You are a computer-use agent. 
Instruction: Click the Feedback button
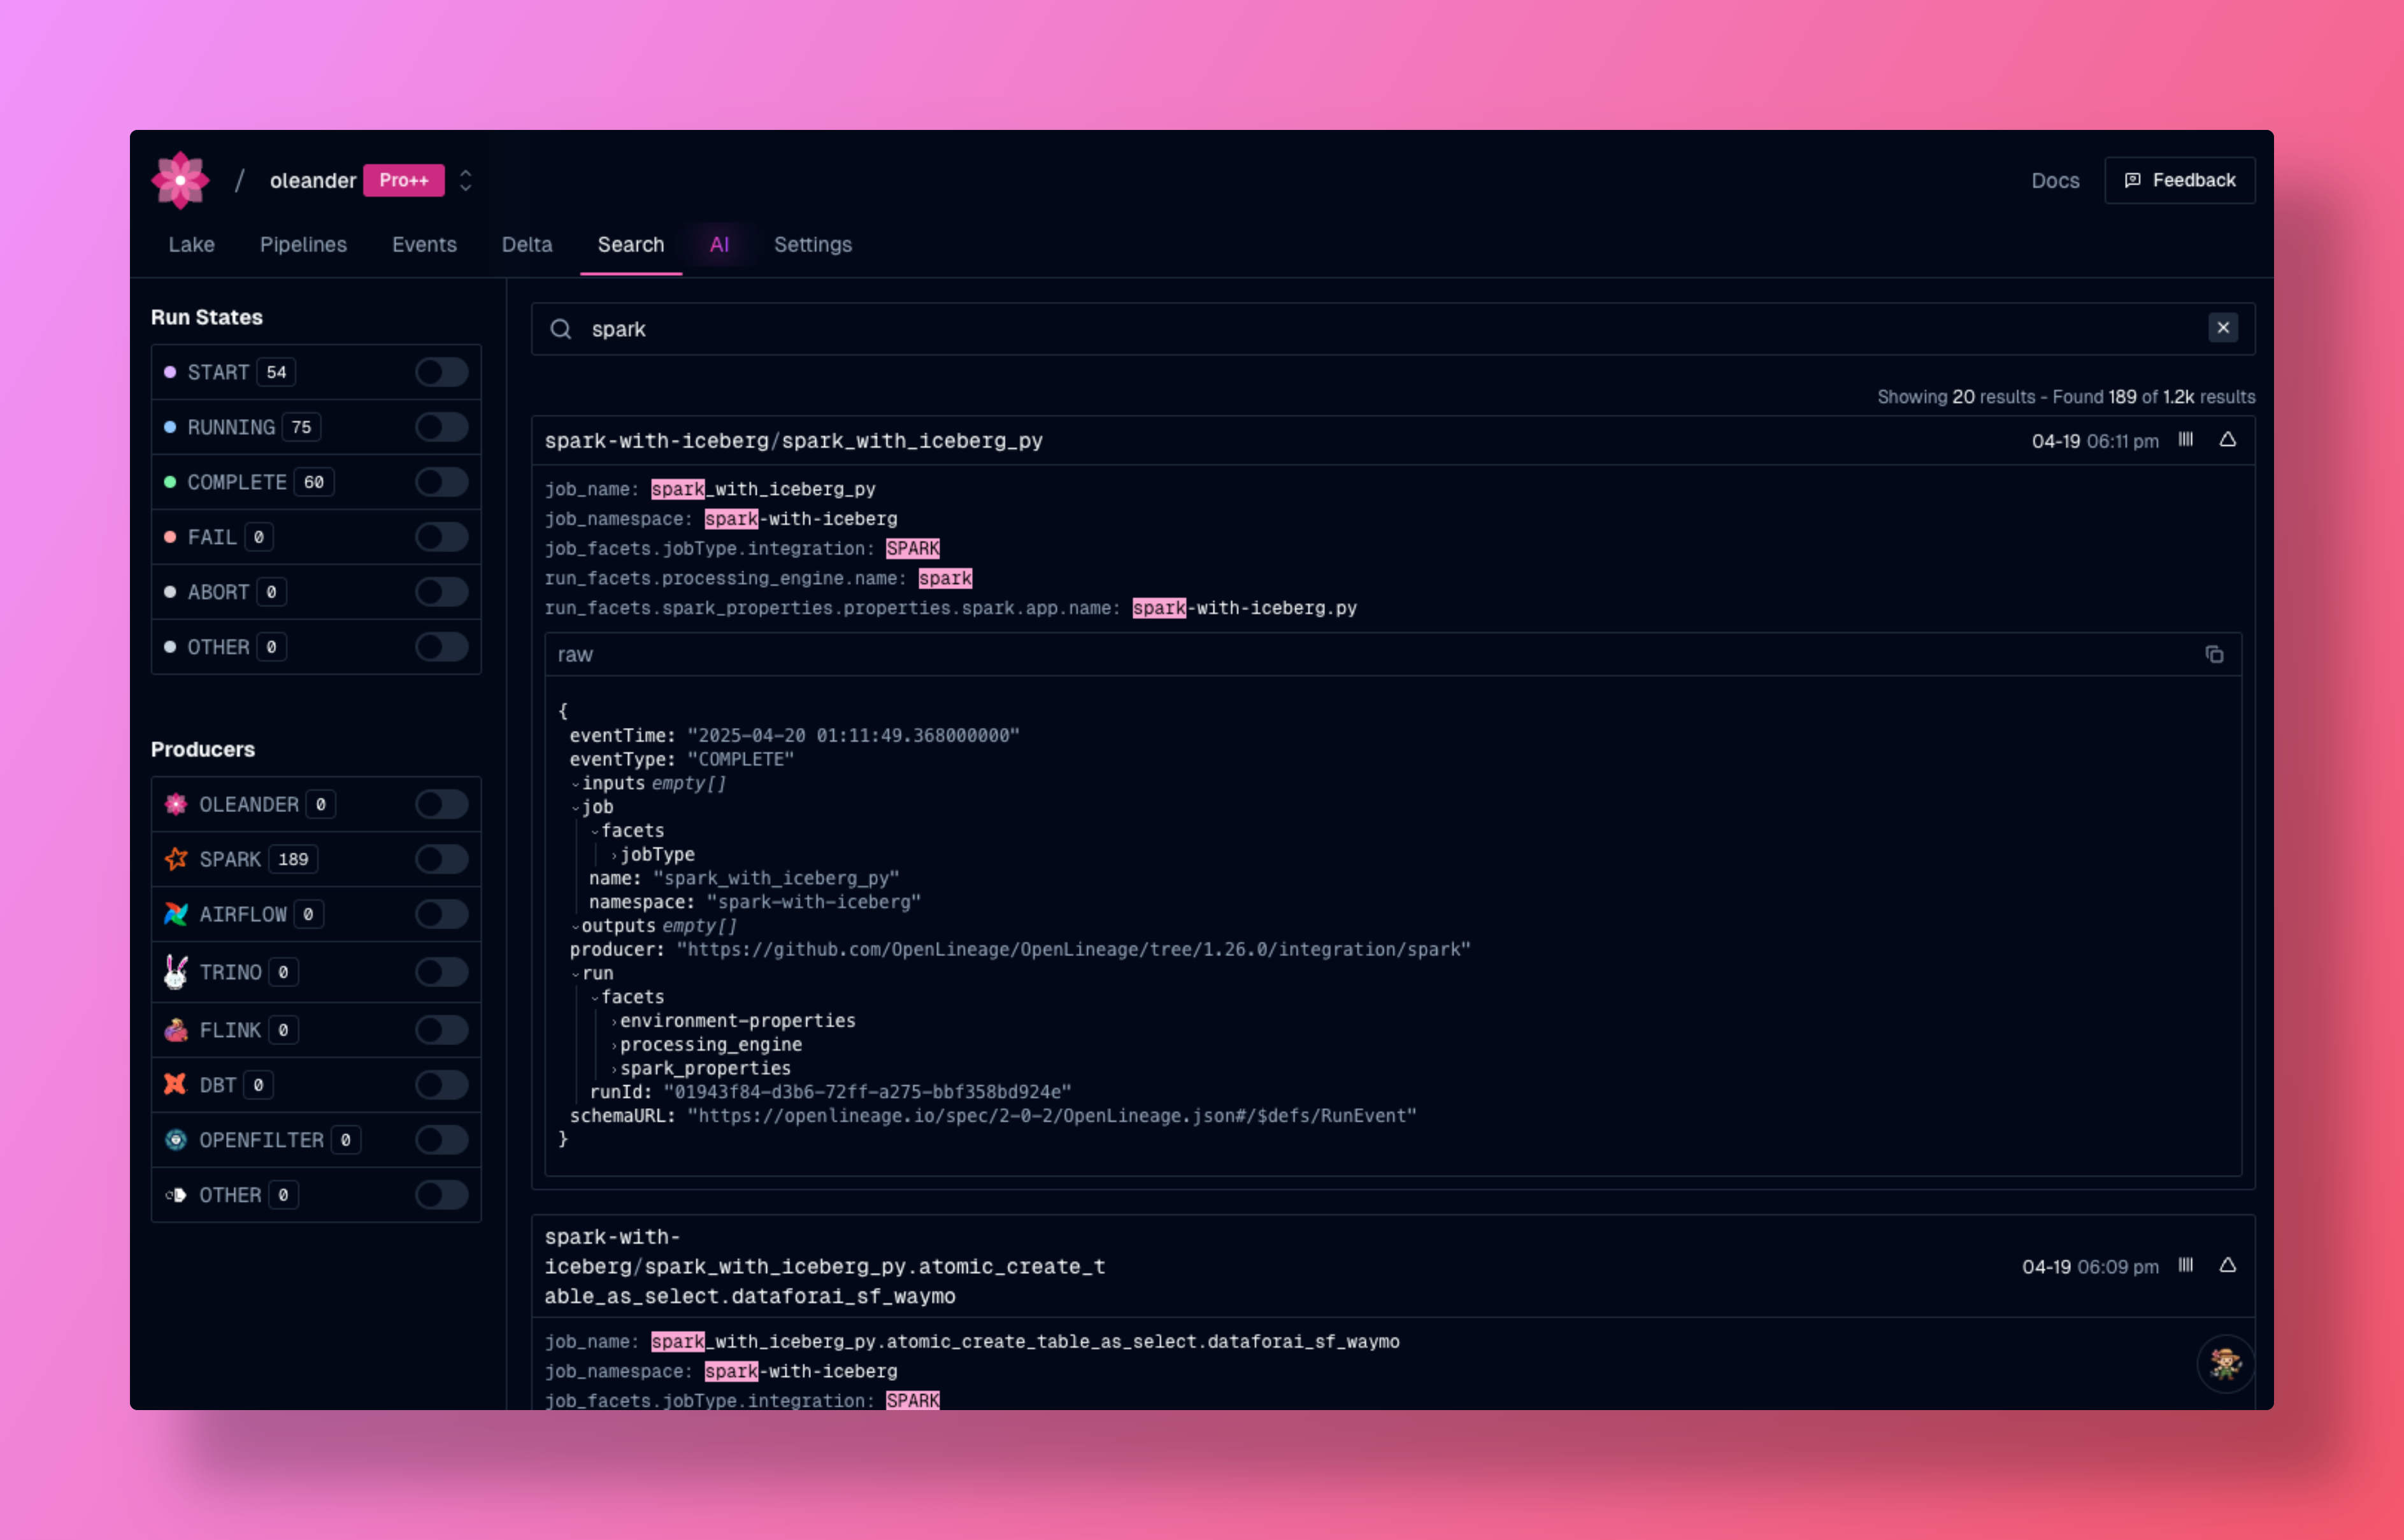2179,180
